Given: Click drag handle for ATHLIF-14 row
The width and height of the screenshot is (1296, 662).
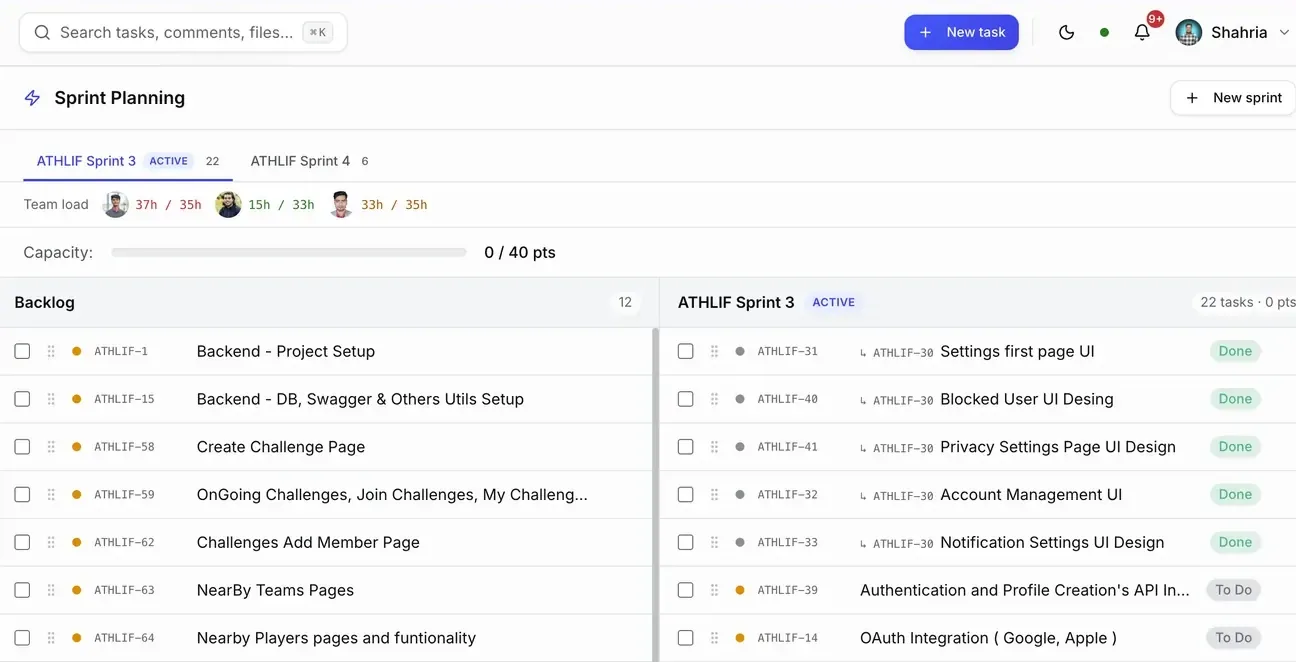Looking at the screenshot, I should [x=714, y=638].
